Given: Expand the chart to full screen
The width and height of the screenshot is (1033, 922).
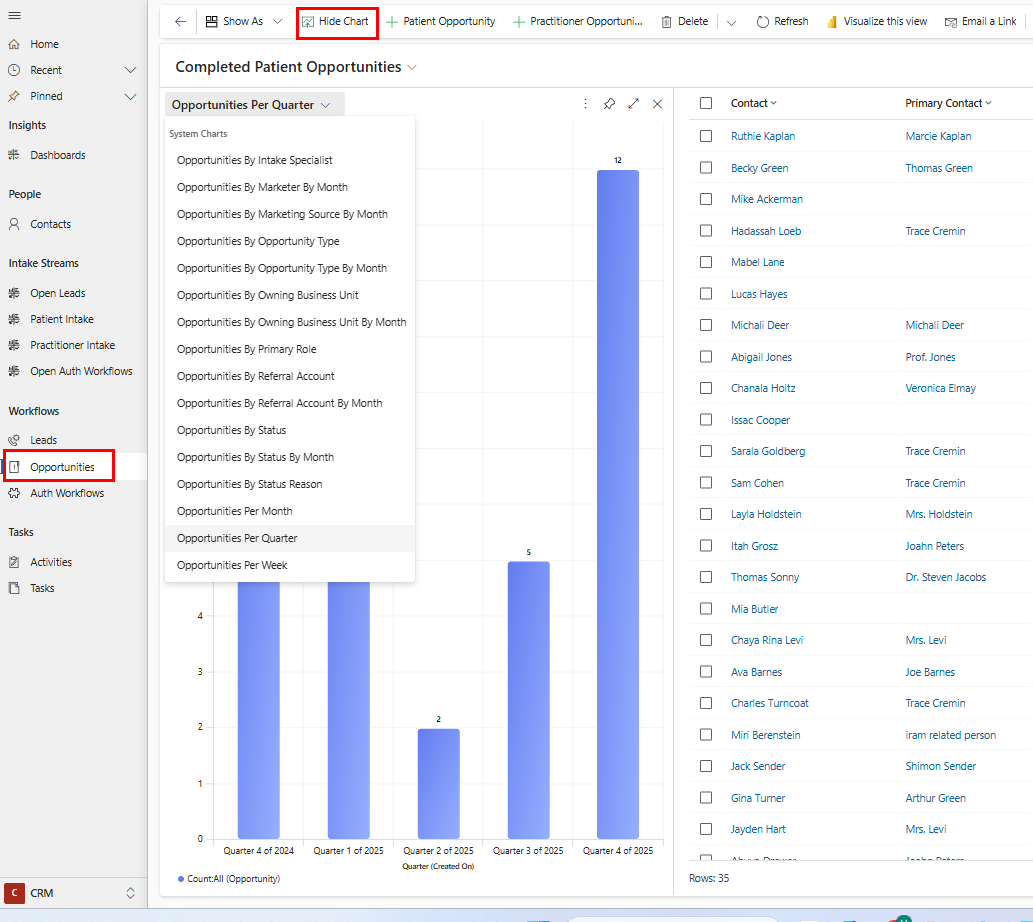Looking at the screenshot, I should point(633,104).
